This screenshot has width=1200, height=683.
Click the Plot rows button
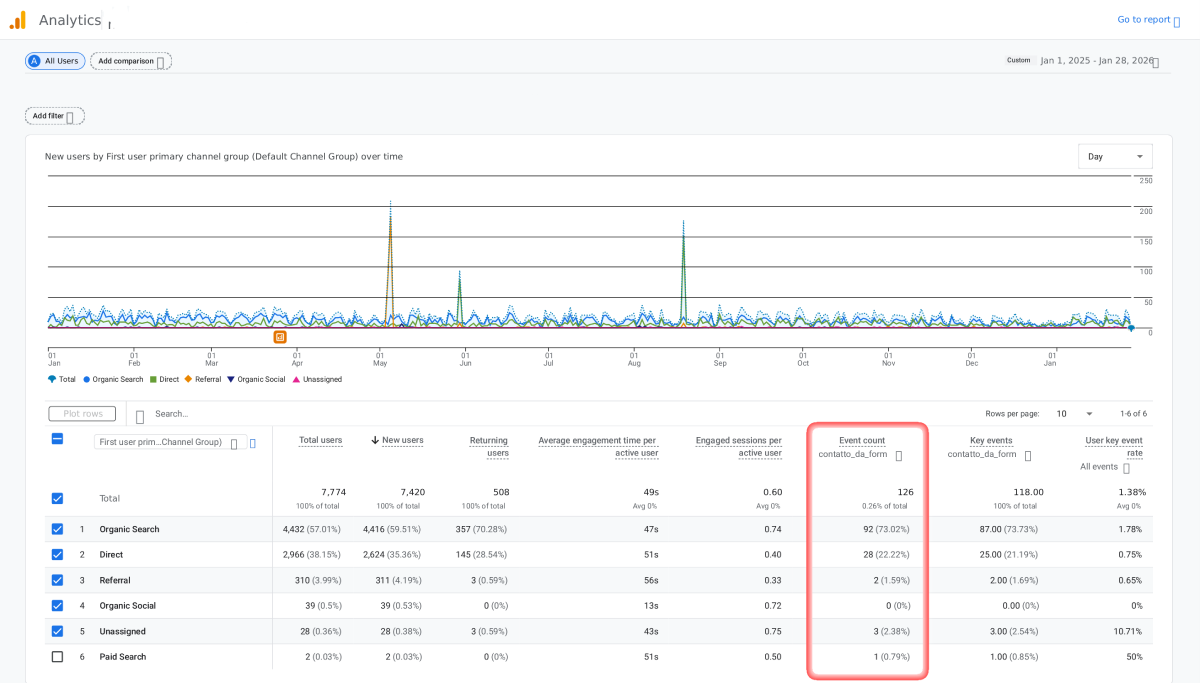click(82, 413)
